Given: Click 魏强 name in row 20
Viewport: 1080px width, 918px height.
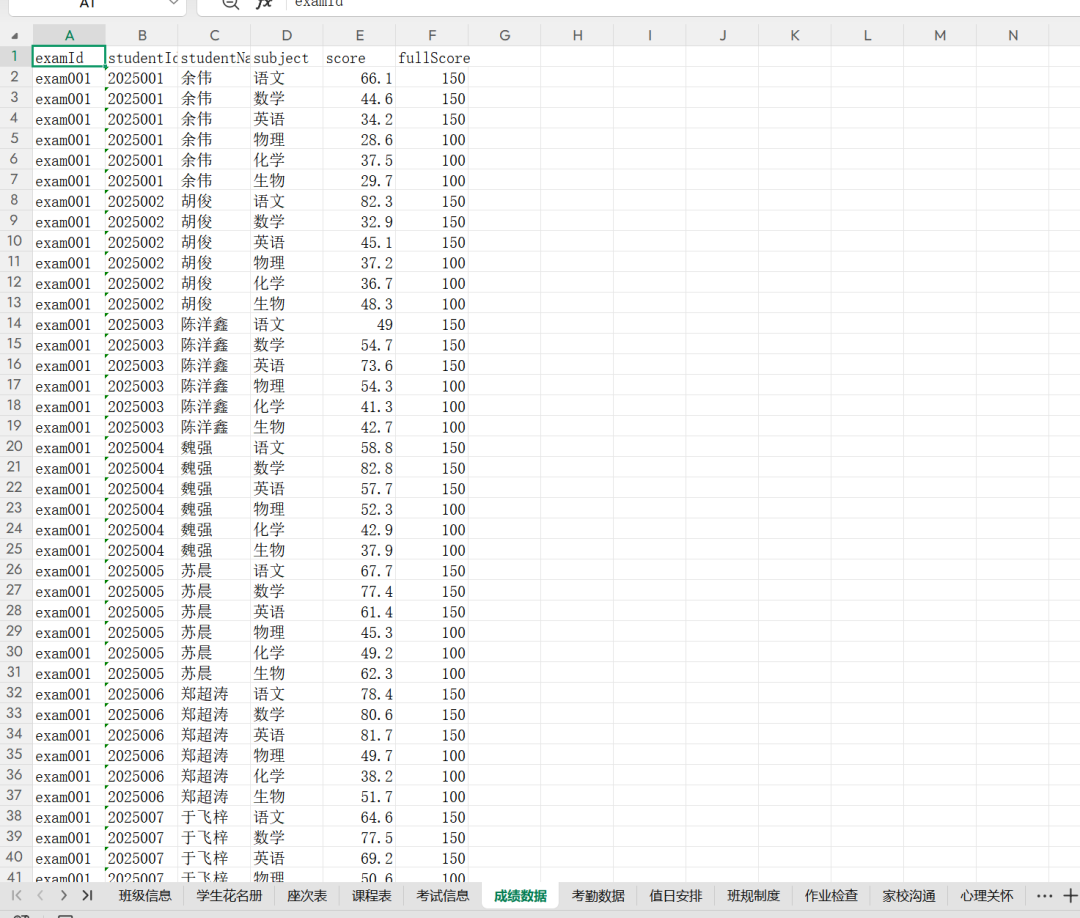Looking at the screenshot, I should (214, 448).
